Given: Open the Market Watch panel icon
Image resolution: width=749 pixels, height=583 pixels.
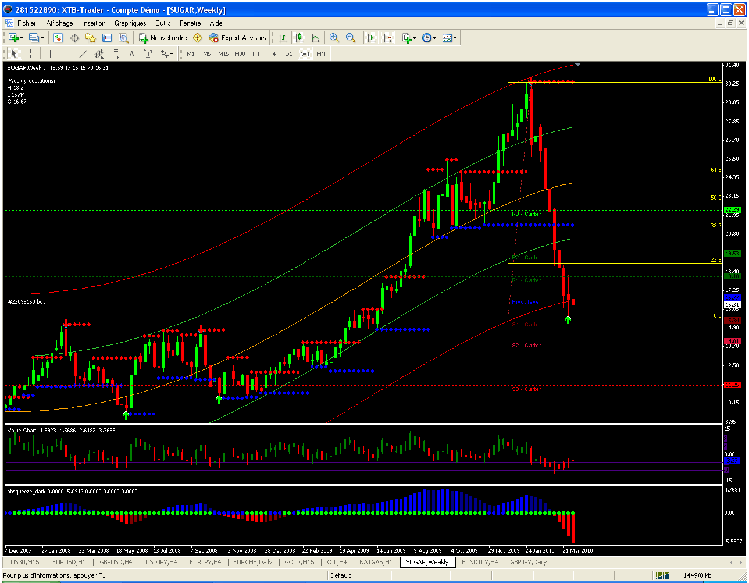Looking at the screenshot, I should [58, 37].
